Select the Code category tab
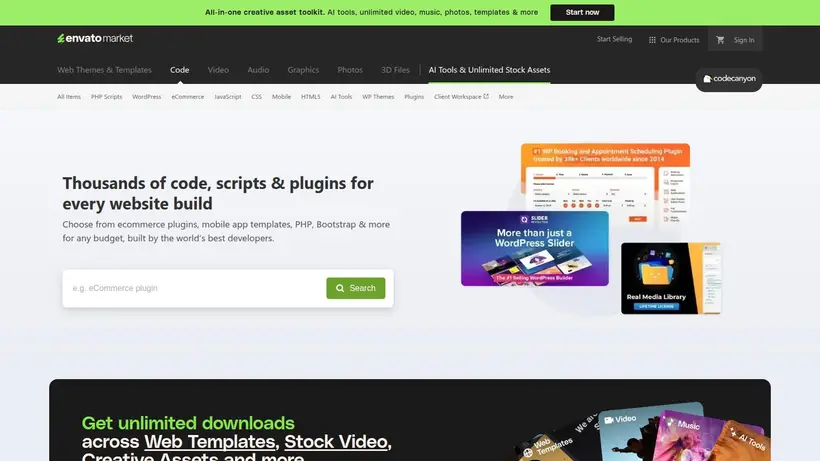 (179, 70)
